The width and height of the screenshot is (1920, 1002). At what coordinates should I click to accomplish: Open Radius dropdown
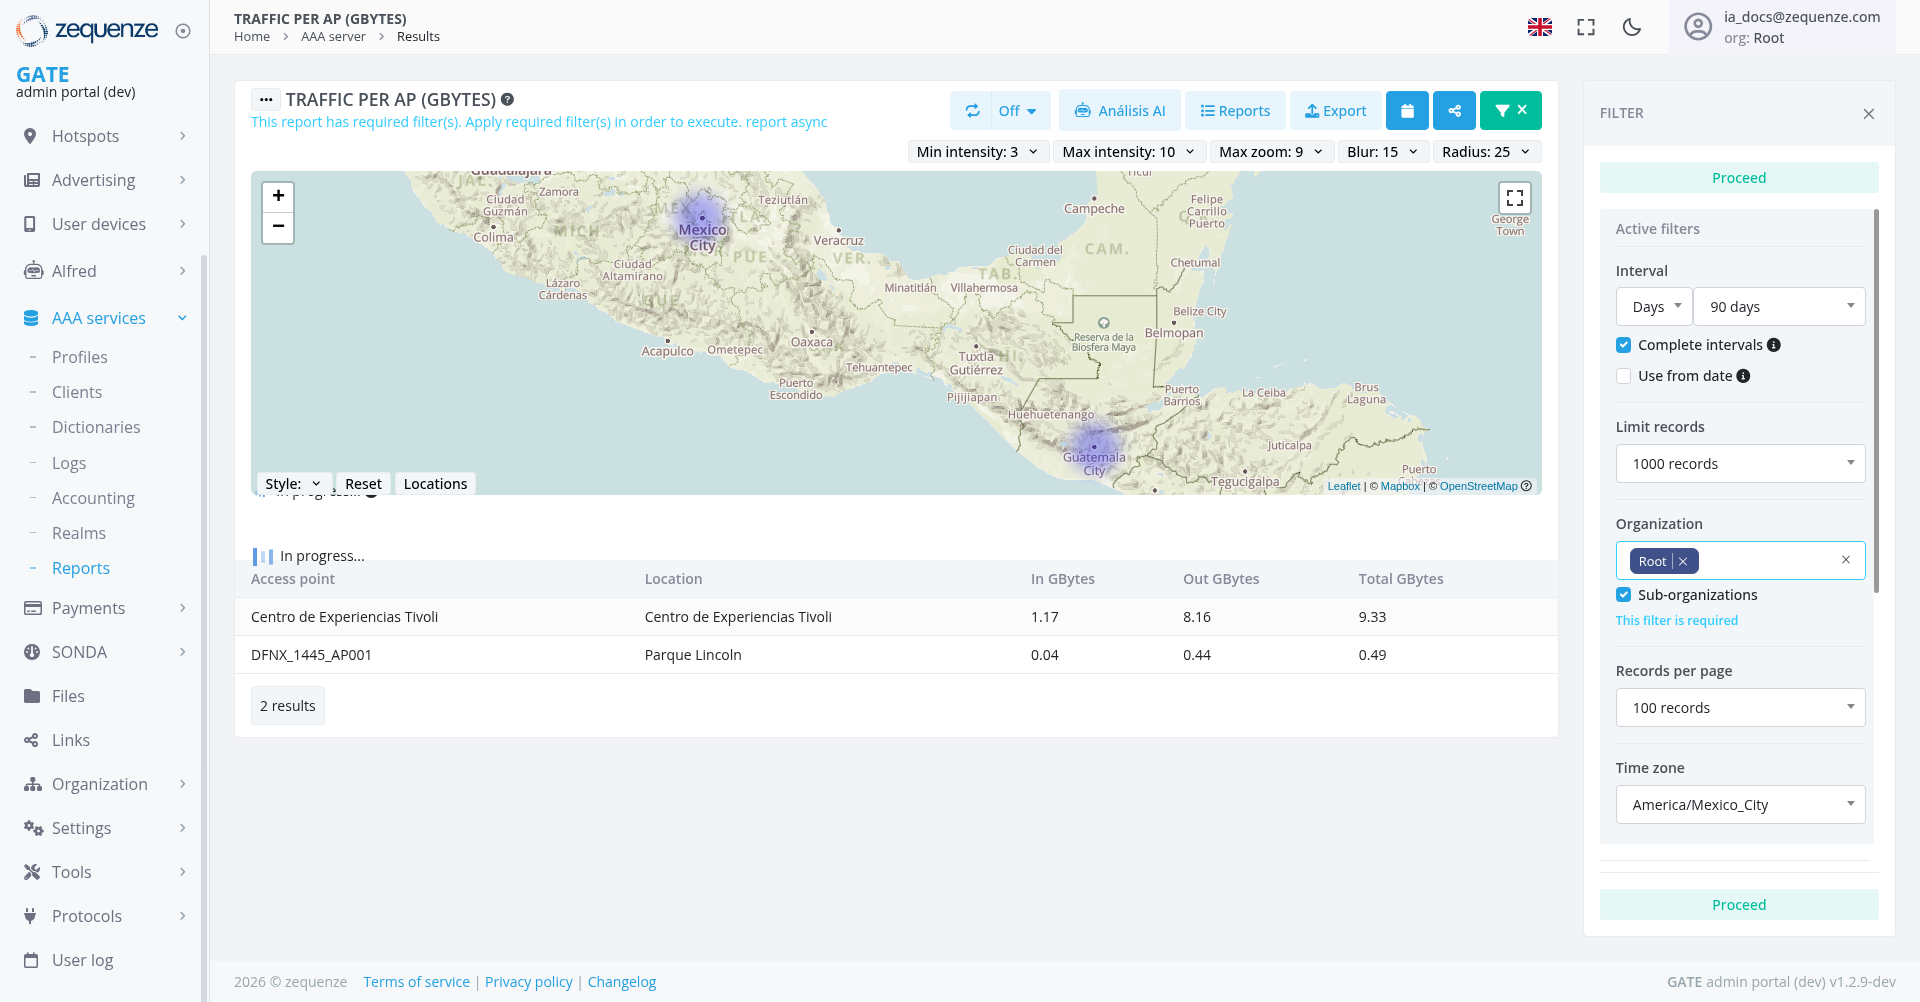[1486, 152]
